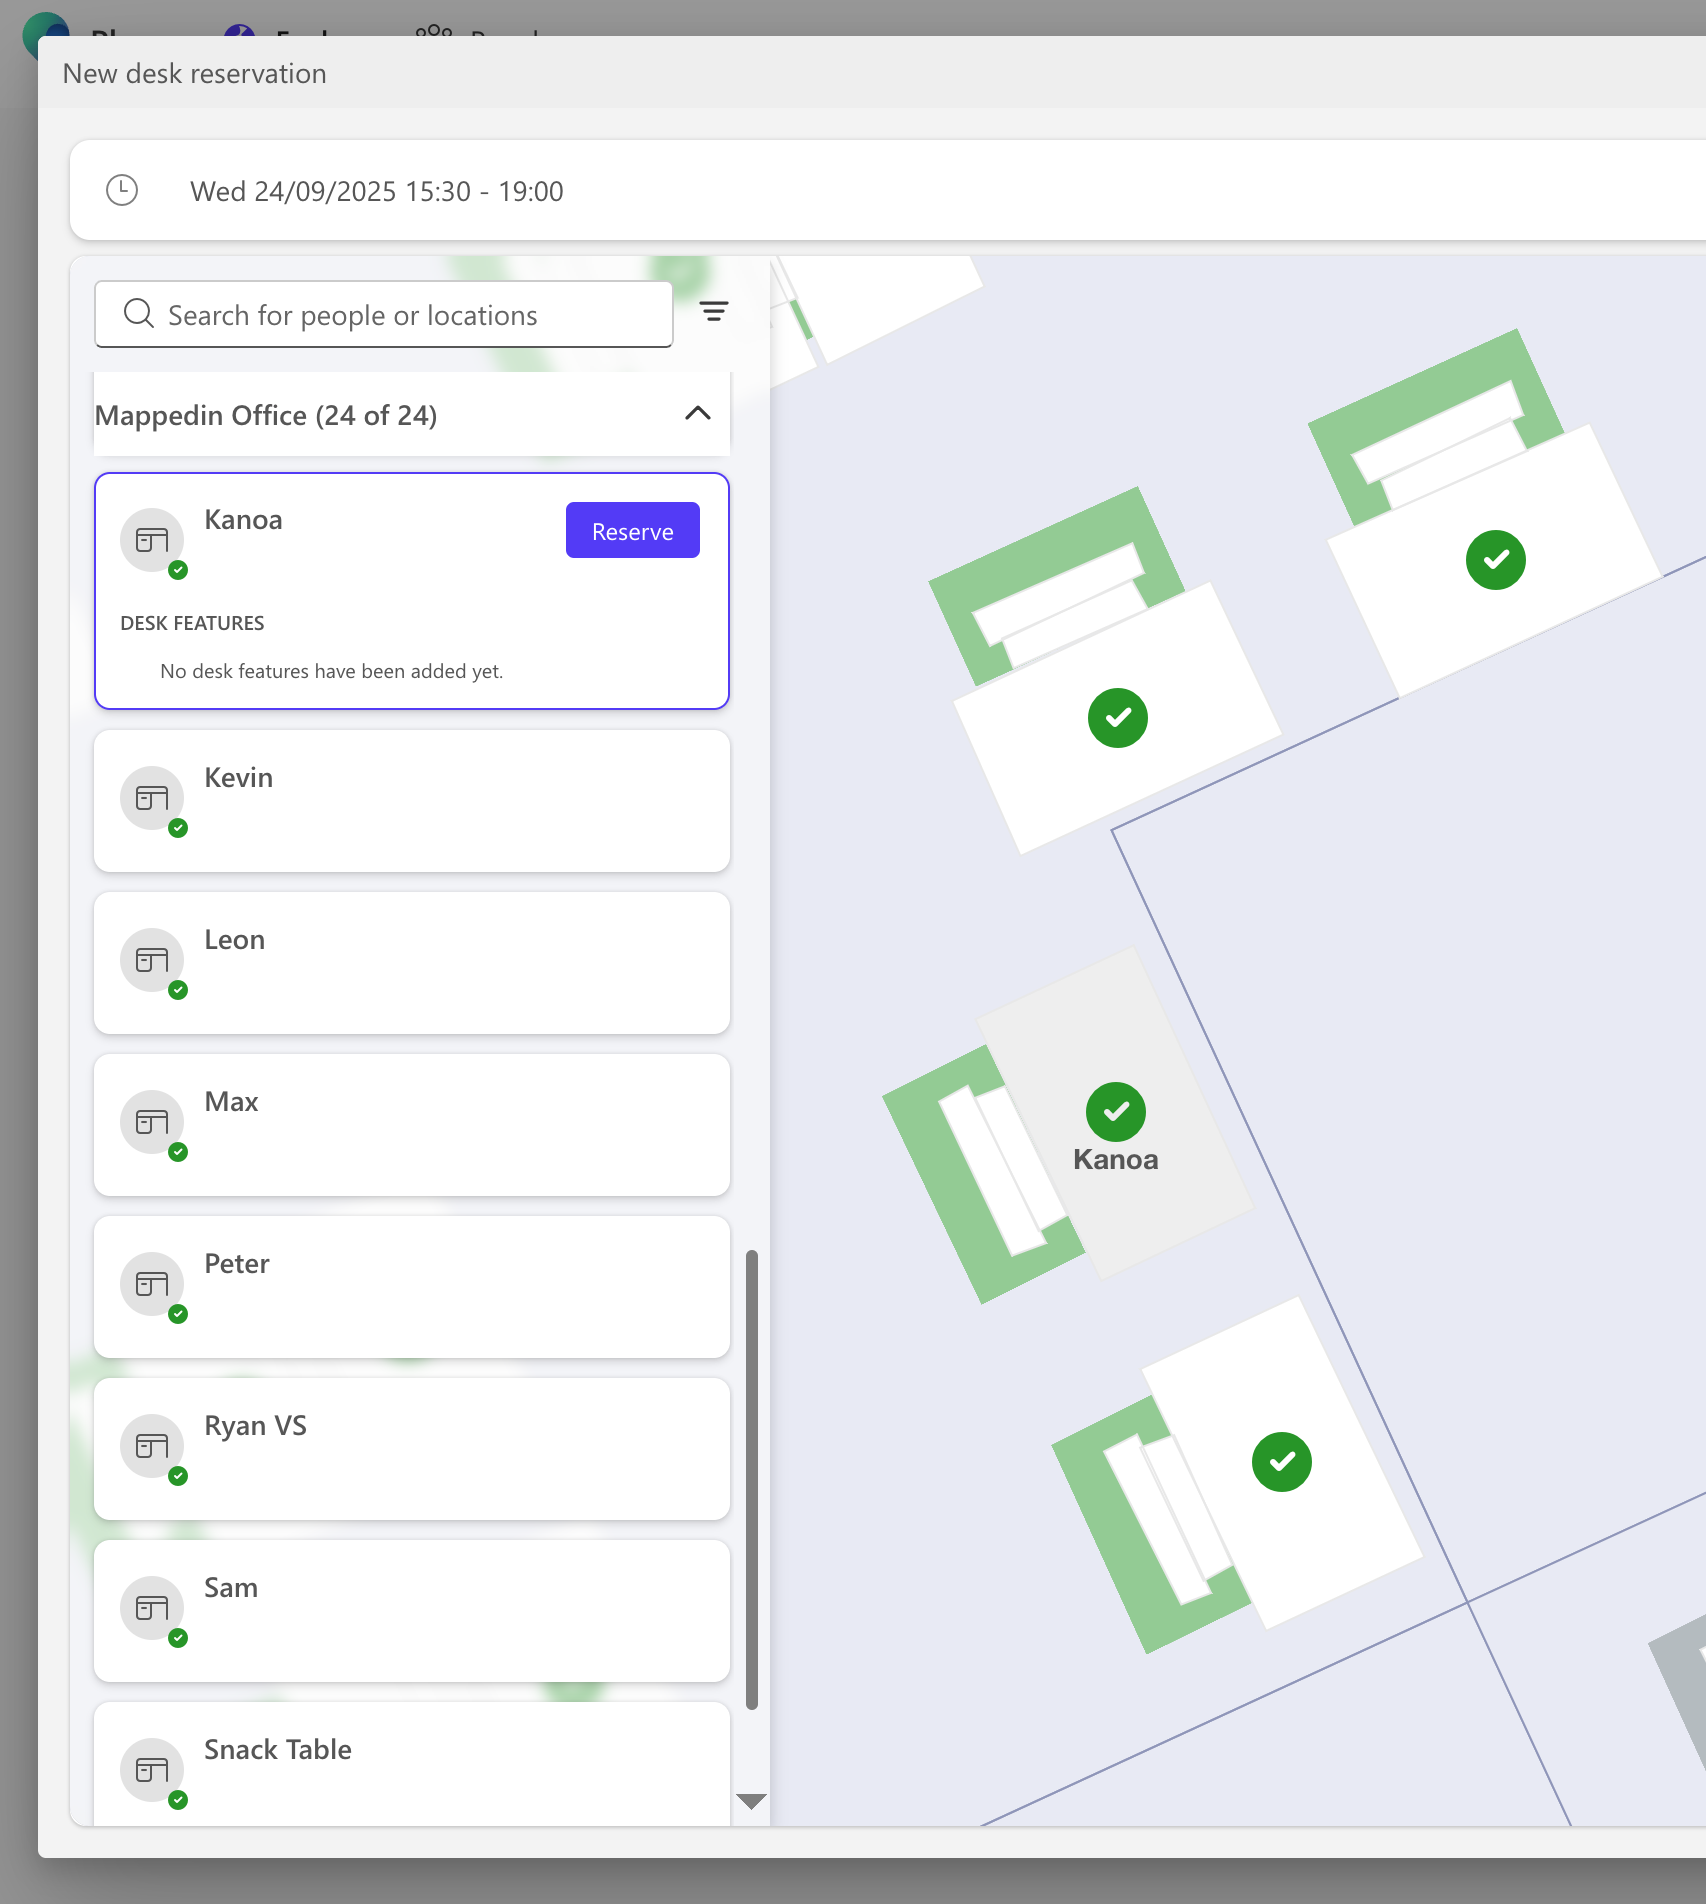Click the clock icon in date bar

pyautogui.click(x=122, y=190)
